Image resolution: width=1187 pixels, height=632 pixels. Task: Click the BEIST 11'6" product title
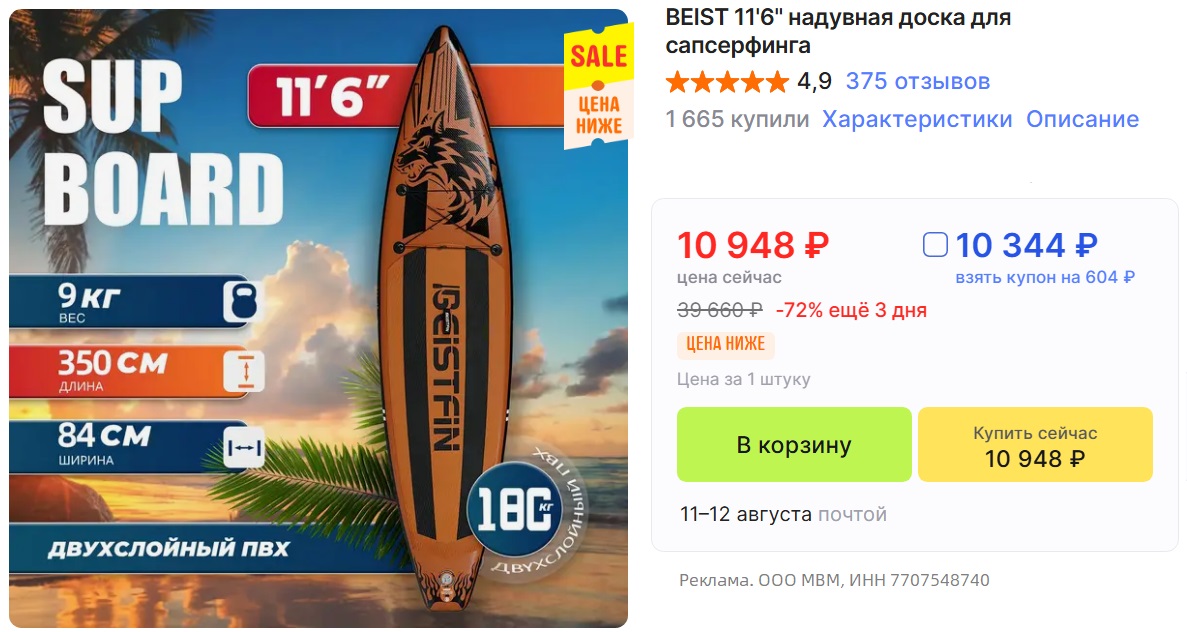click(x=838, y=31)
